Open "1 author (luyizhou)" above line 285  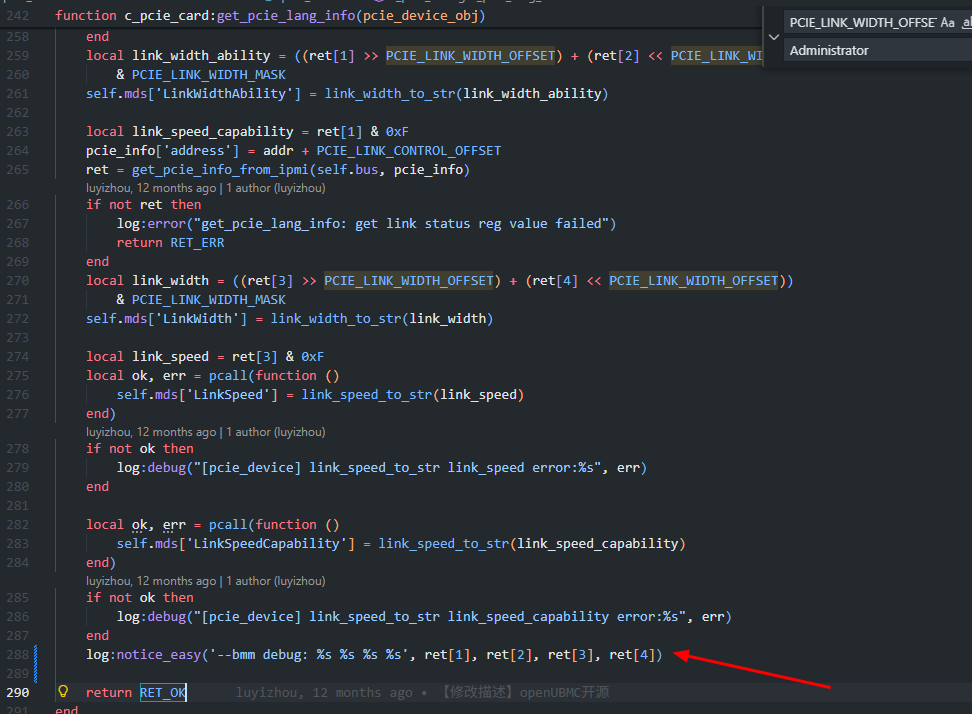pyautogui.click(x=275, y=581)
